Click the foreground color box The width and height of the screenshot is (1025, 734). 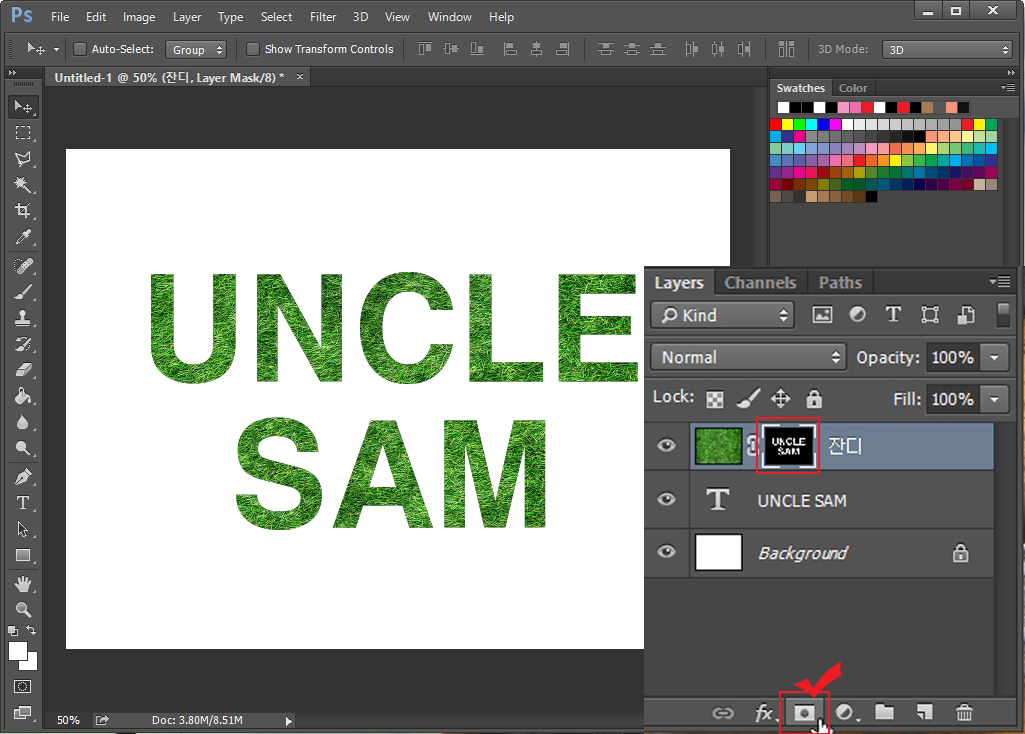(18, 651)
